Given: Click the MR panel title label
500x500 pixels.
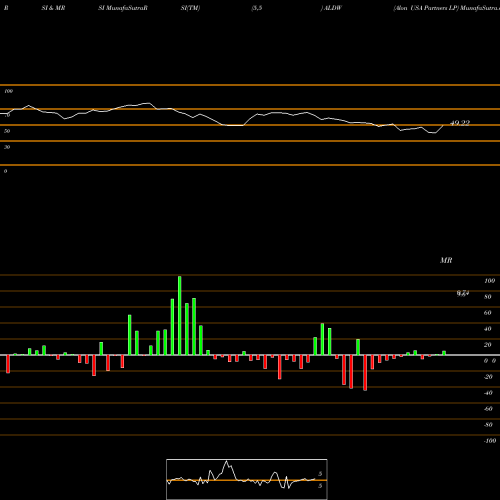Looking at the screenshot, I should point(446,260).
